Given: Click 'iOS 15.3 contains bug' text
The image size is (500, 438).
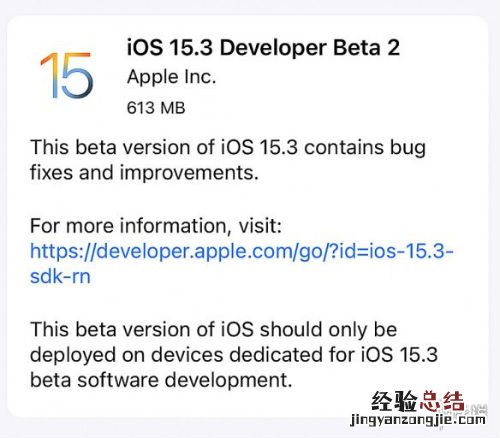Looking at the screenshot, I should (324, 148).
